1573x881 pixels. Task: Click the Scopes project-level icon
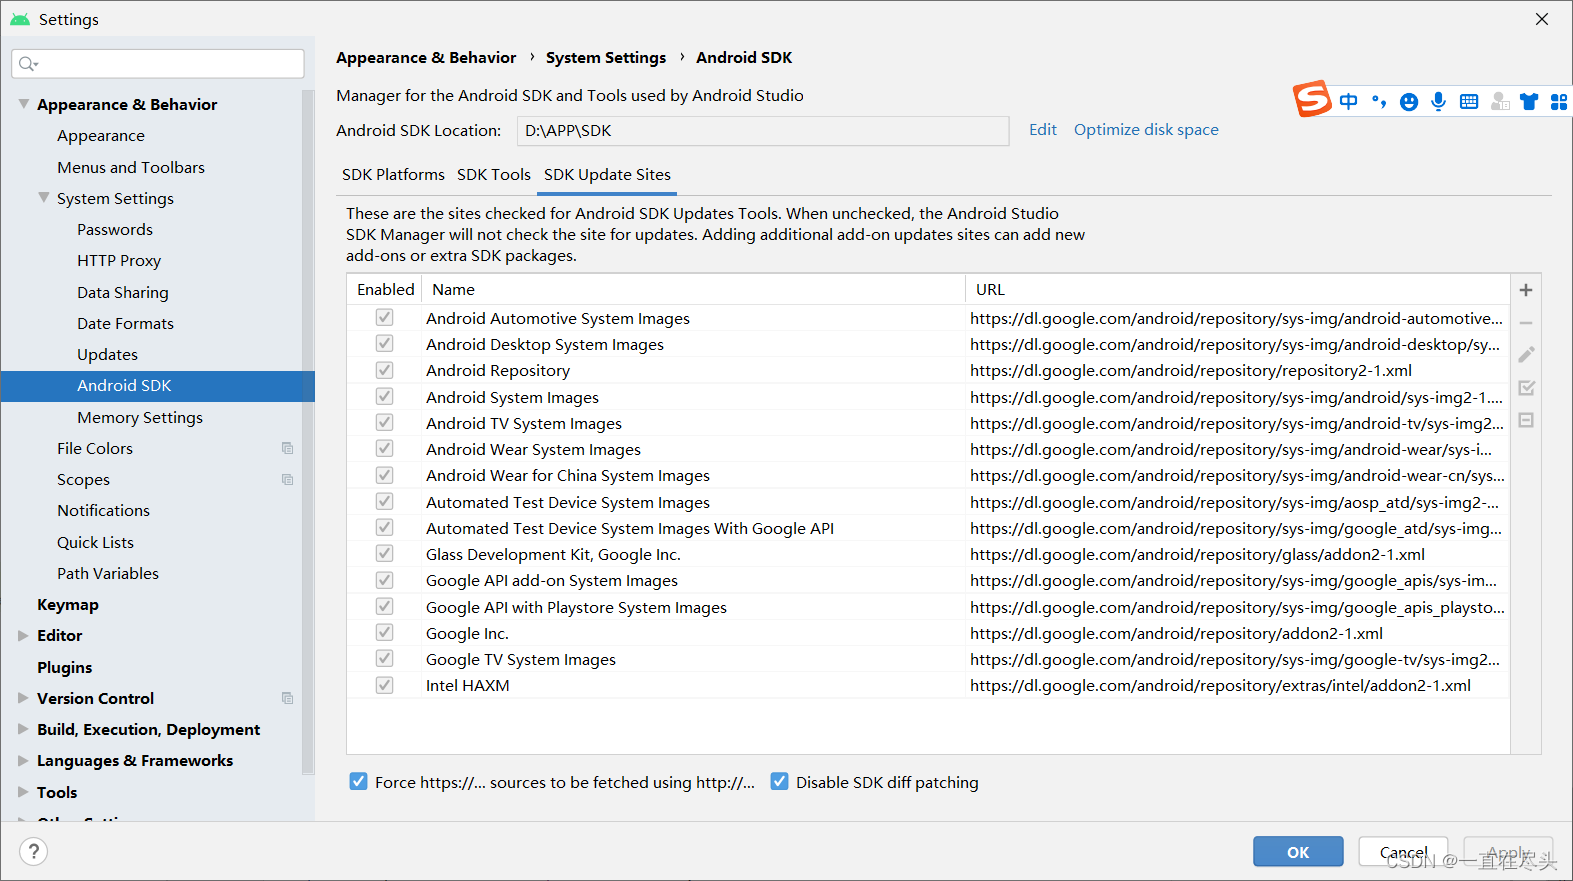tap(288, 479)
